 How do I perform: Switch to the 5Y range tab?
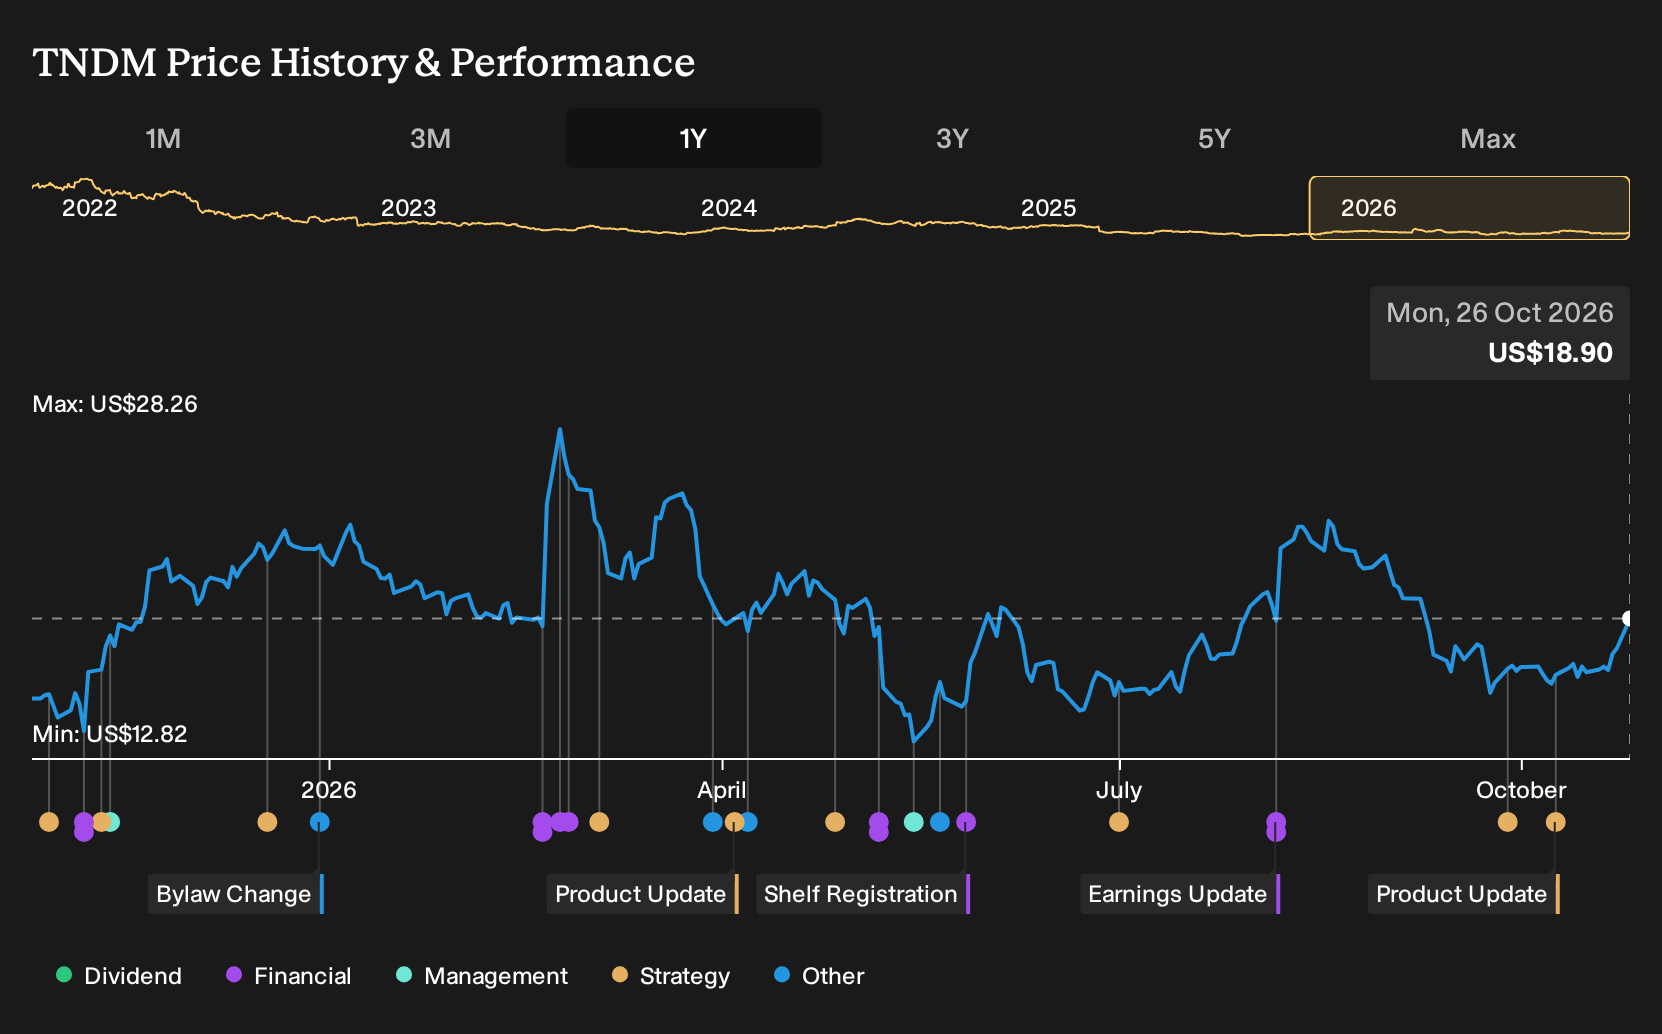1214,138
